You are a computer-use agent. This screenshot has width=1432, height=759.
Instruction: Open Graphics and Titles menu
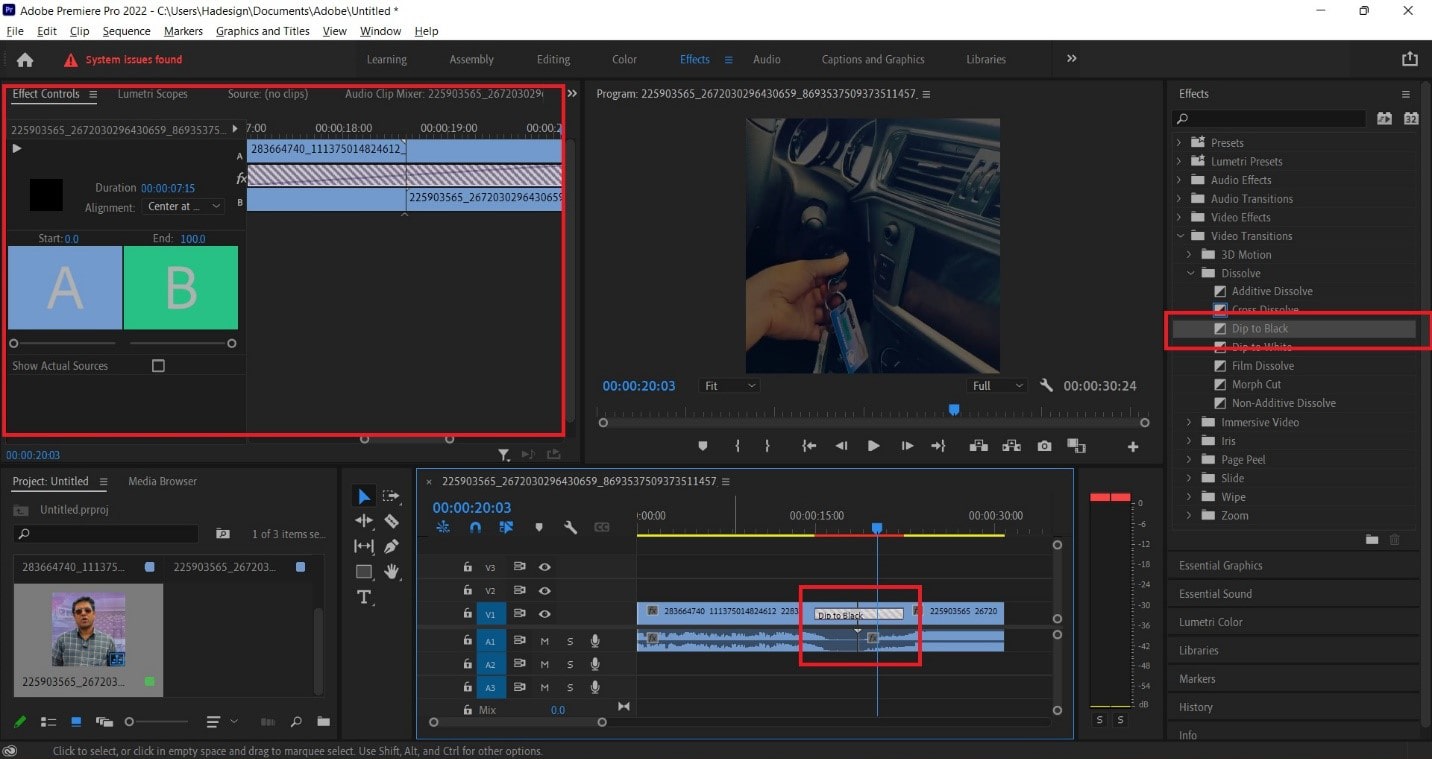coord(263,31)
